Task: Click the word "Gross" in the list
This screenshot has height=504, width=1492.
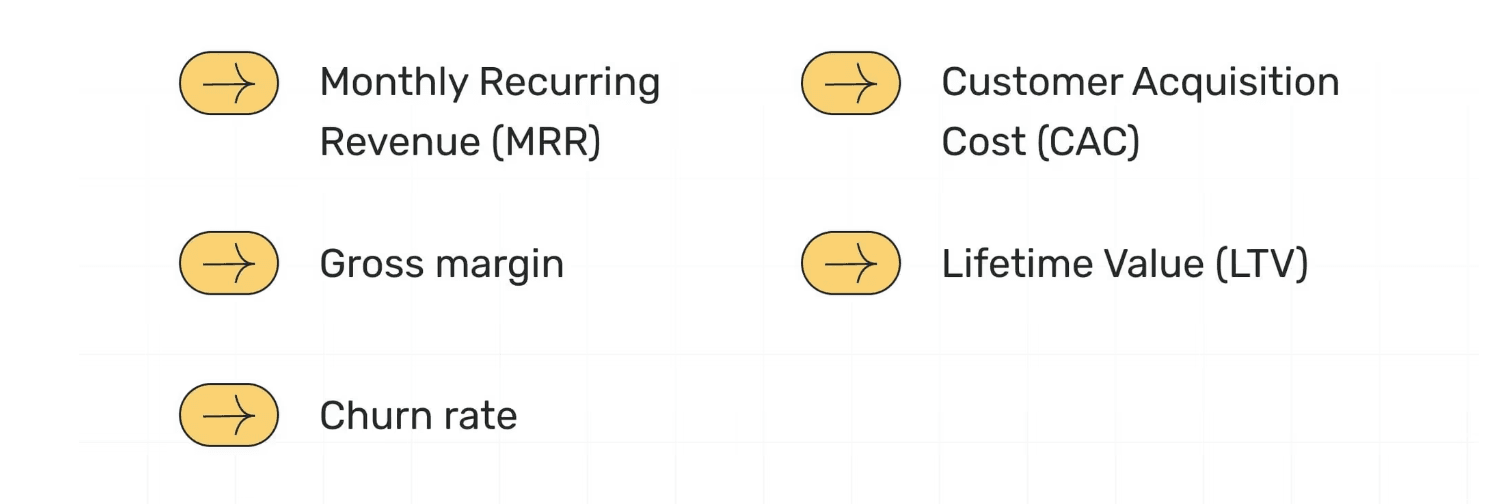Action: pyautogui.click(x=362, y=264)
